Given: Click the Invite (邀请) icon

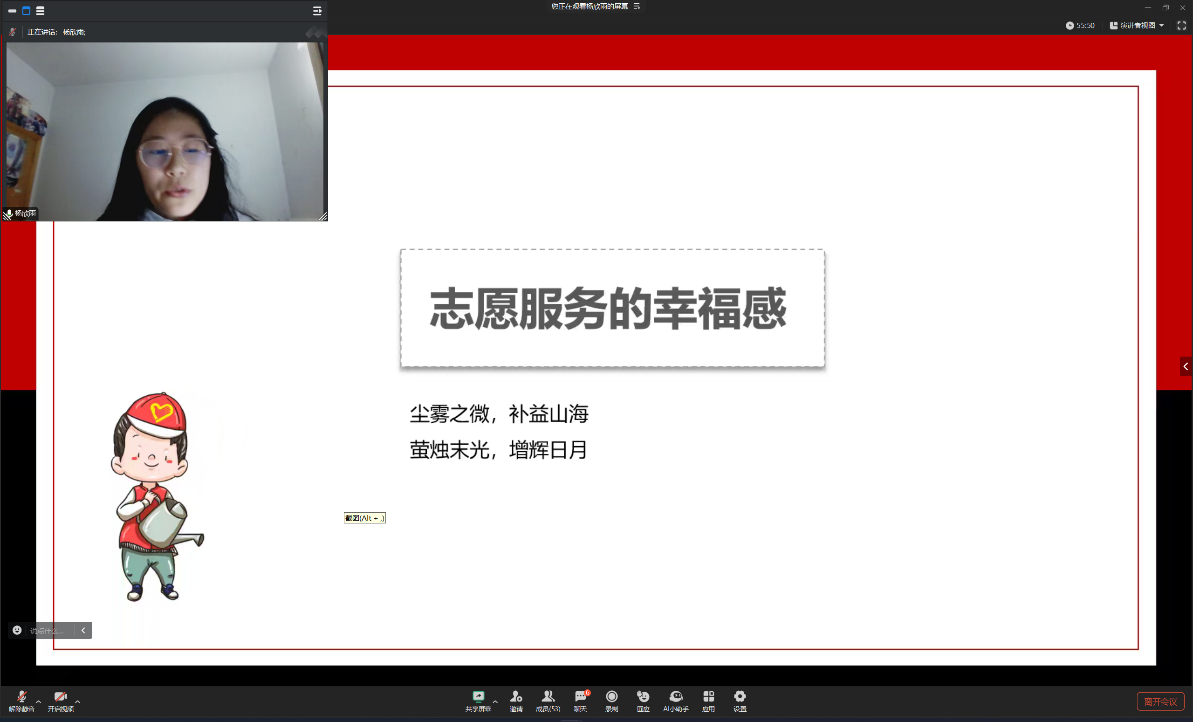Looking at the screenshot, I should click(516, 699).
